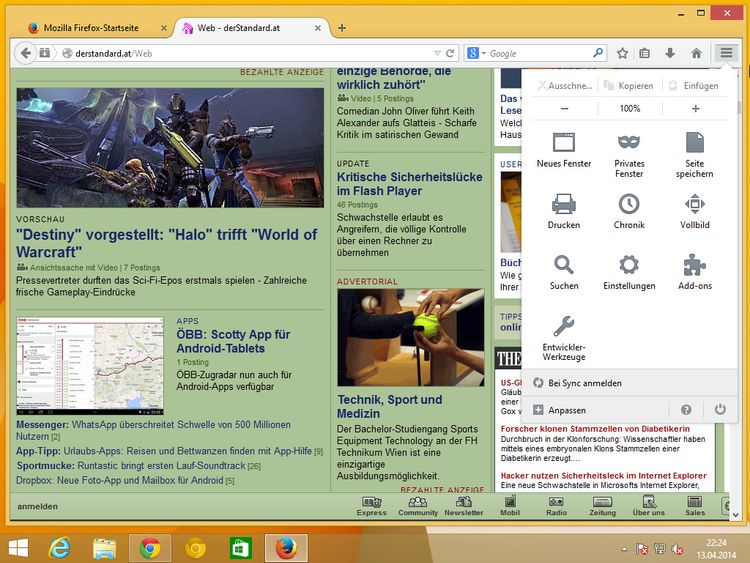The image size is (750, 563).
Task: Open the tennis ball advertorial image
Action: 411,337
